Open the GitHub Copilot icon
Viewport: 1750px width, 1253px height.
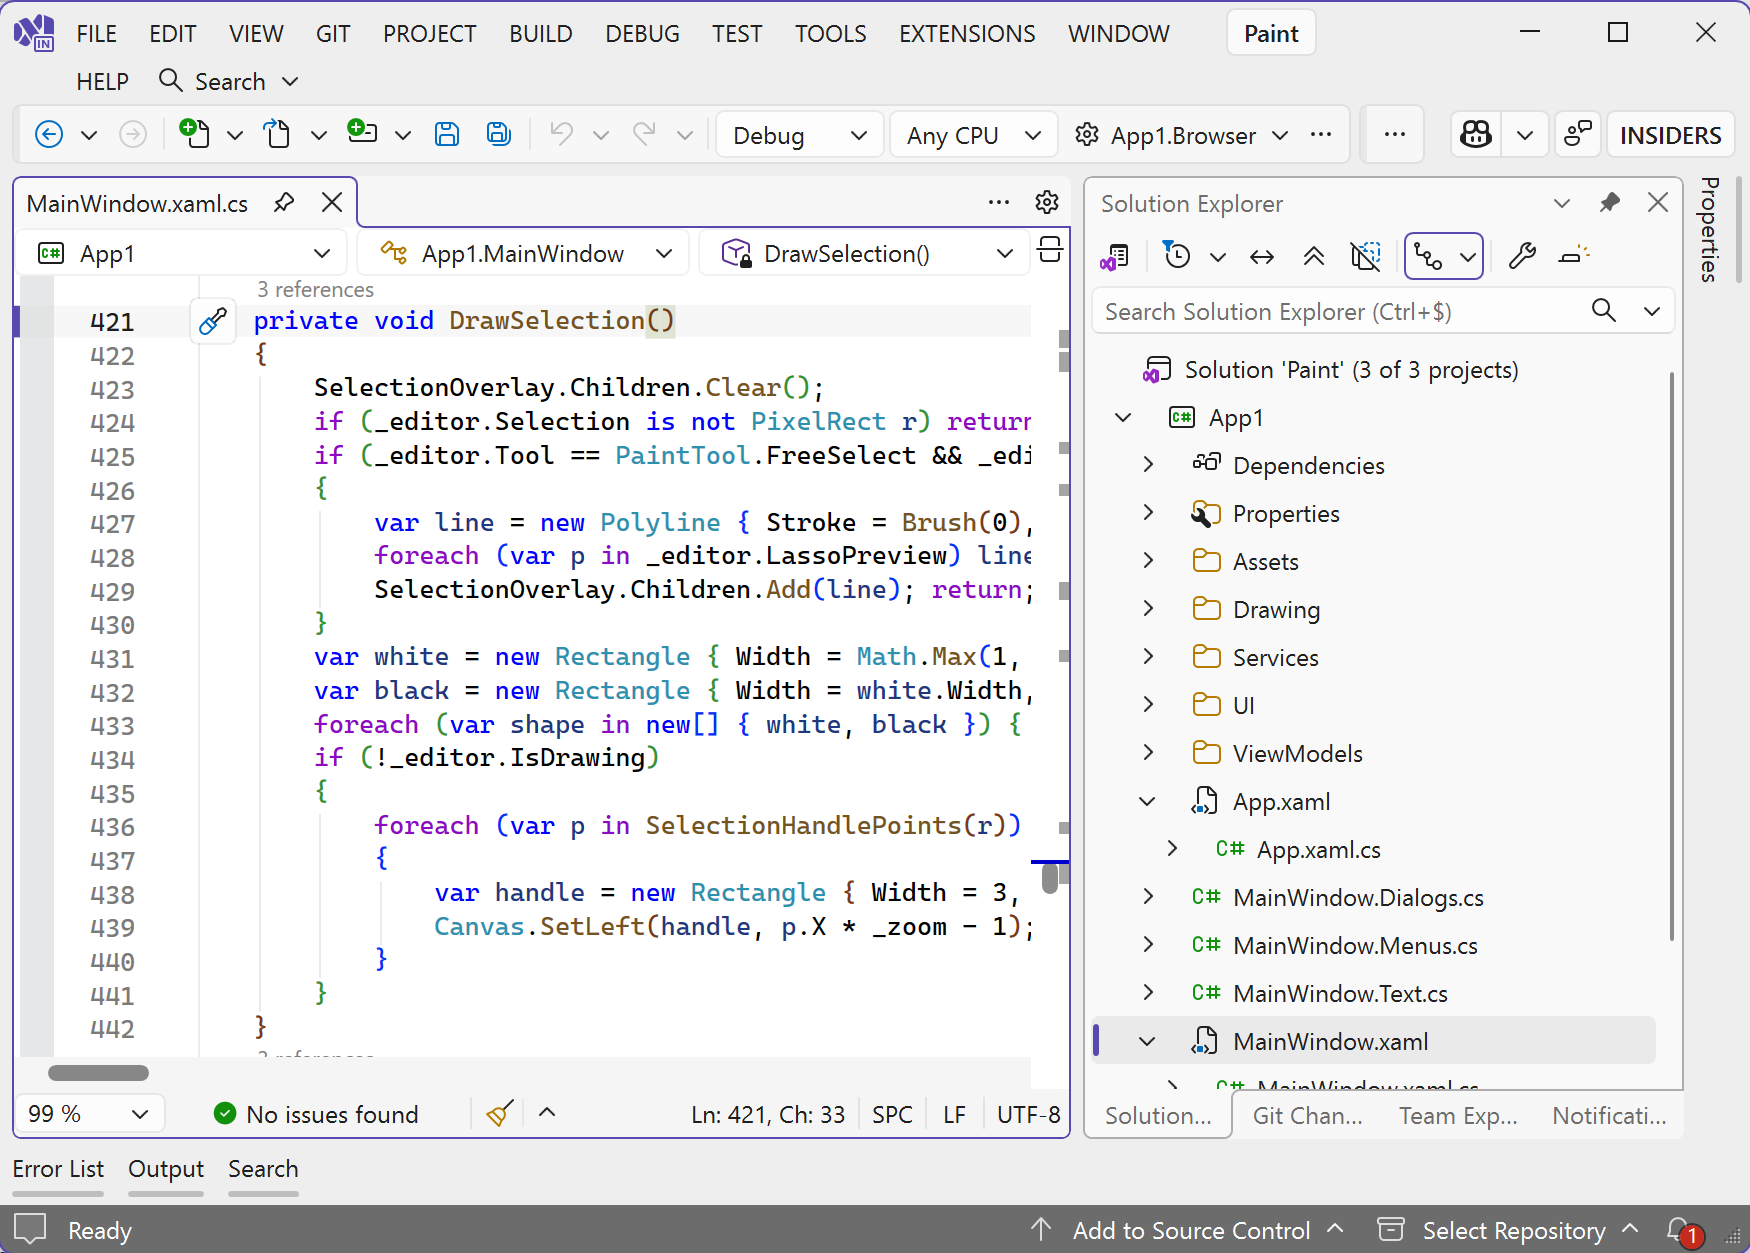[1476, 134]
